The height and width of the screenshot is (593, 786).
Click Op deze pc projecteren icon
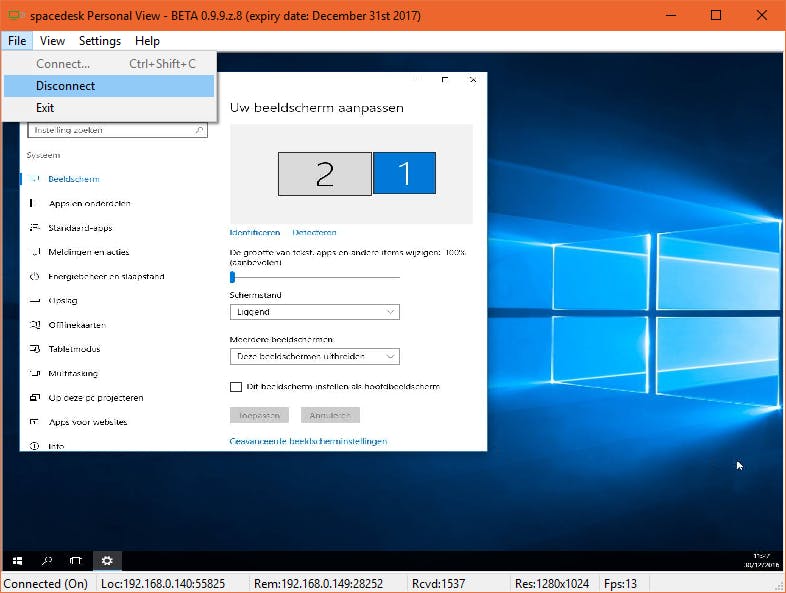[x=35, y=398]
